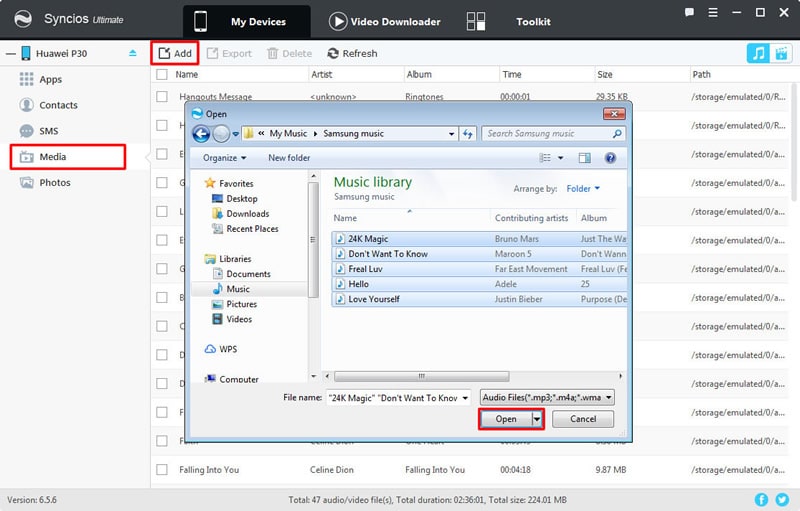Check the checkbox of the 29.35 KB row
Viewport: 800px width, 511px height.
click(x=162, y=96)
